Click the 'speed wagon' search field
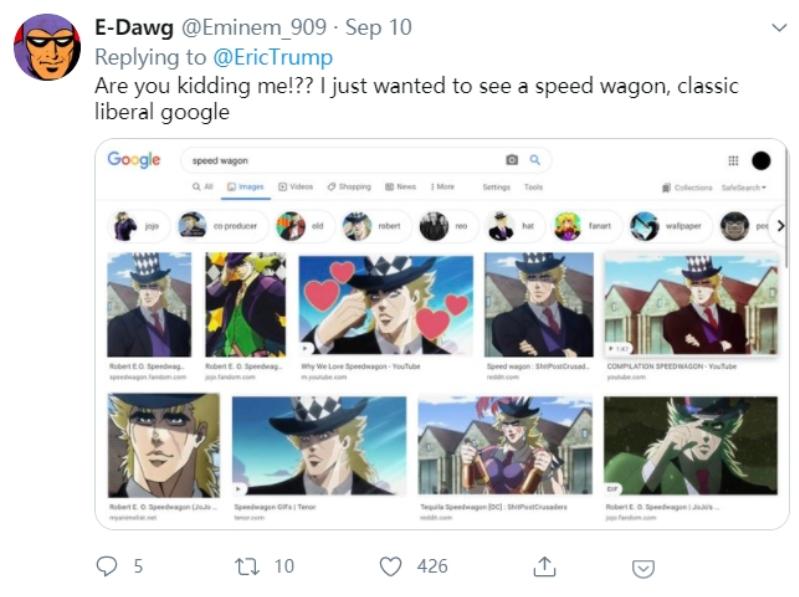 340,160
